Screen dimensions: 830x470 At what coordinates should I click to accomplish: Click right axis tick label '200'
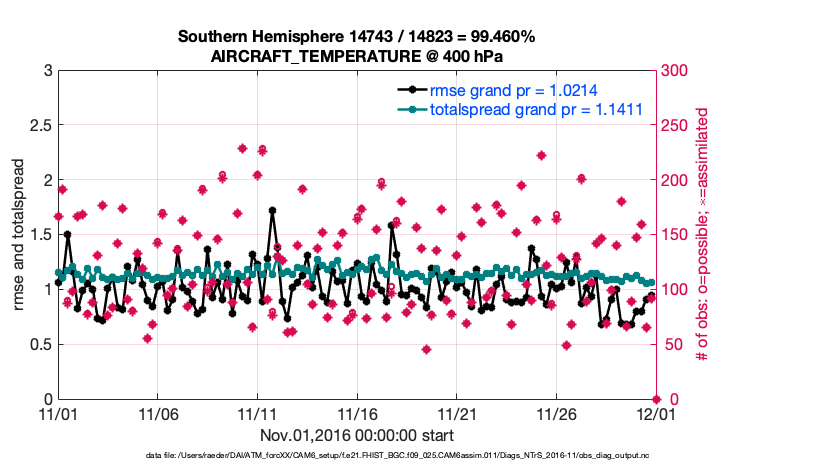[x=674, y=180]
